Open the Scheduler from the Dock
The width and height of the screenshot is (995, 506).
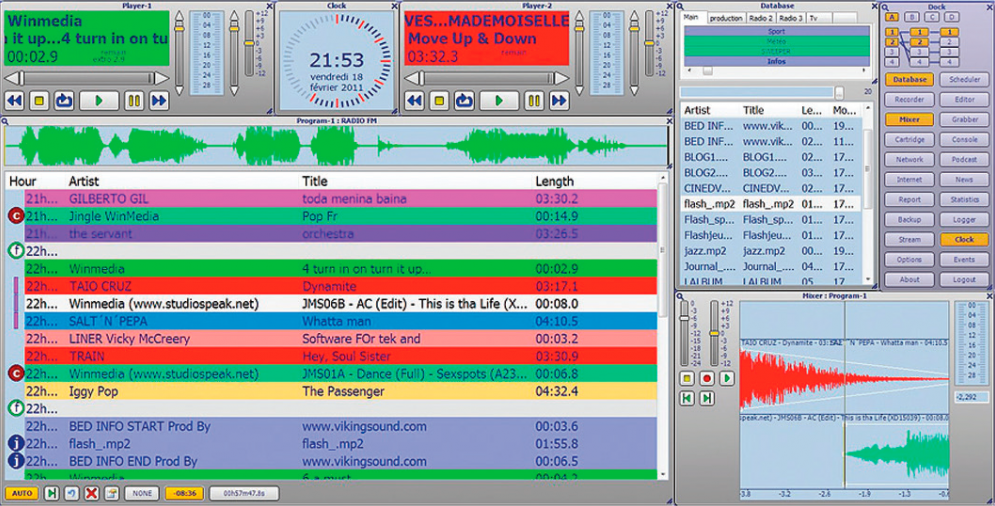coord(964,79)
